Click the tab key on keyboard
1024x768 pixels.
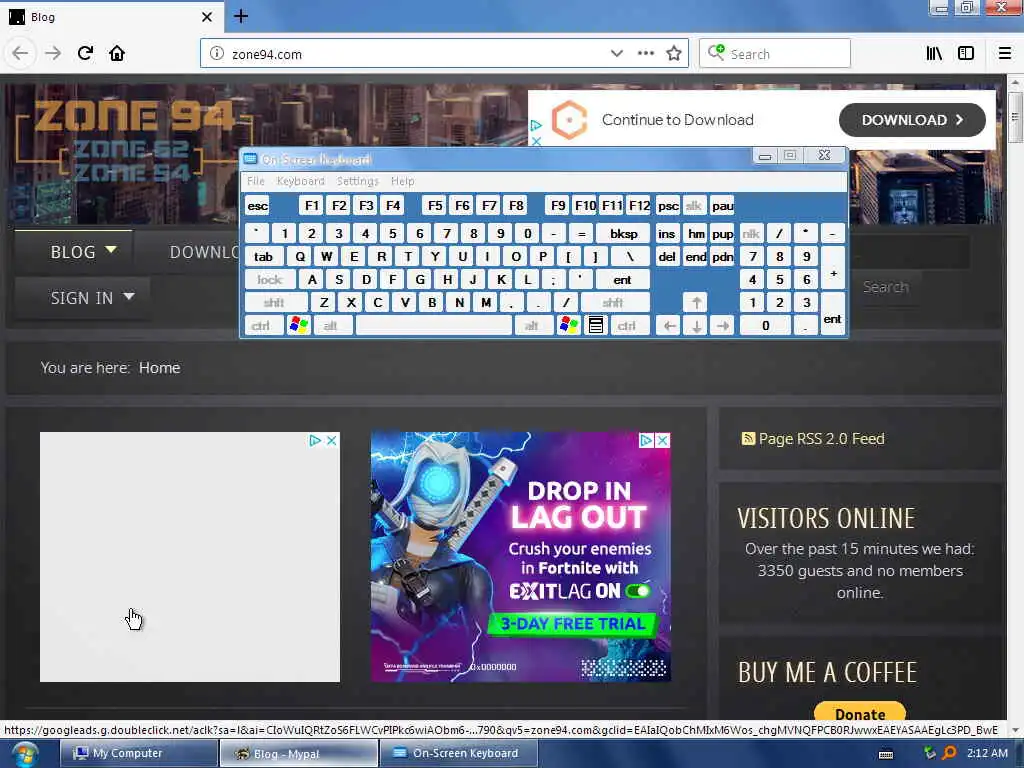pyautogui.click(x=263, y=256)
